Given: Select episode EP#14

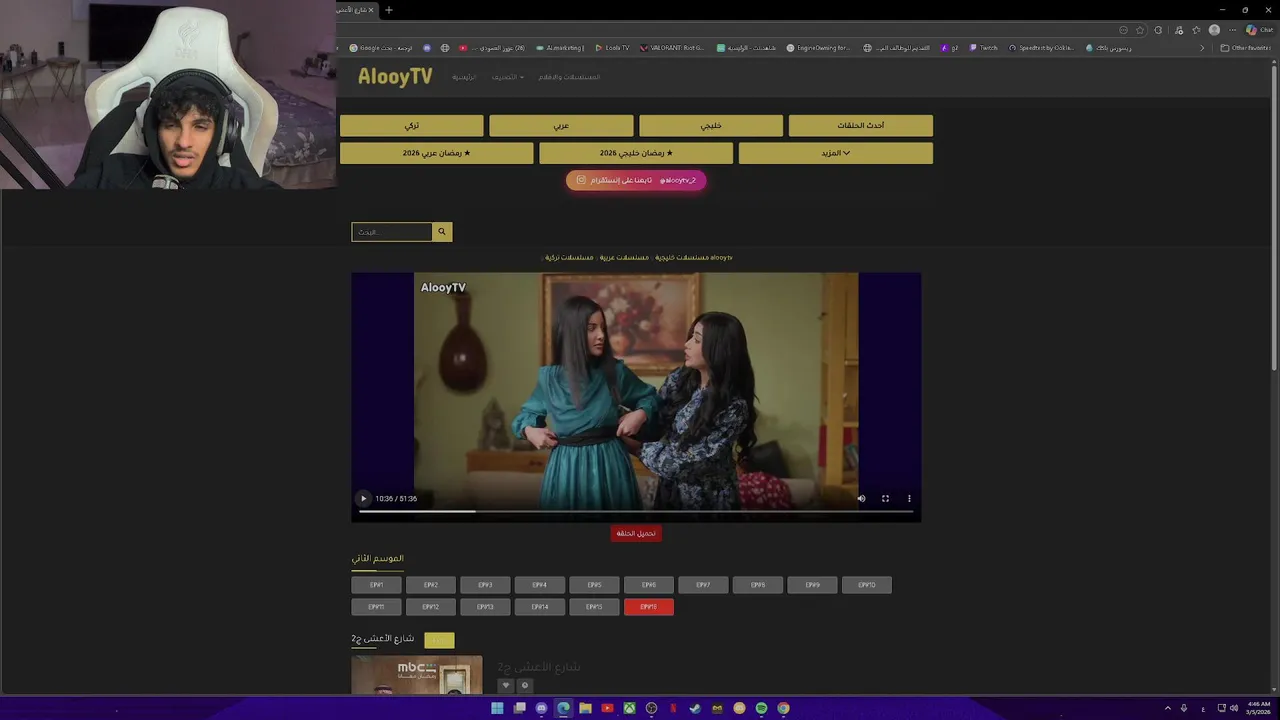Looking at the screenshot, I should click(x=539, y=607).
